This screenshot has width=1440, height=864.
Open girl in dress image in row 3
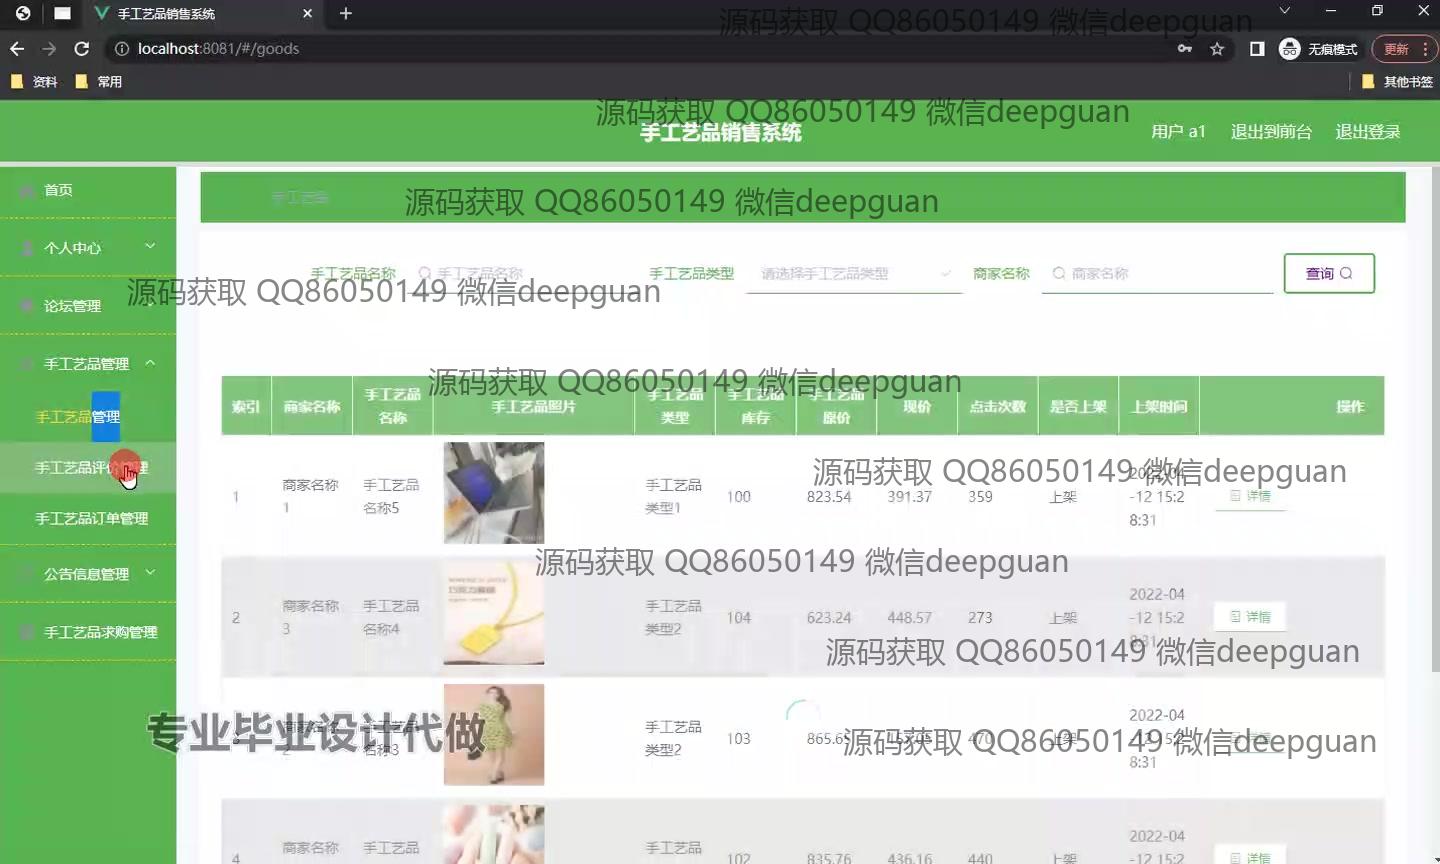click(494, 735)
